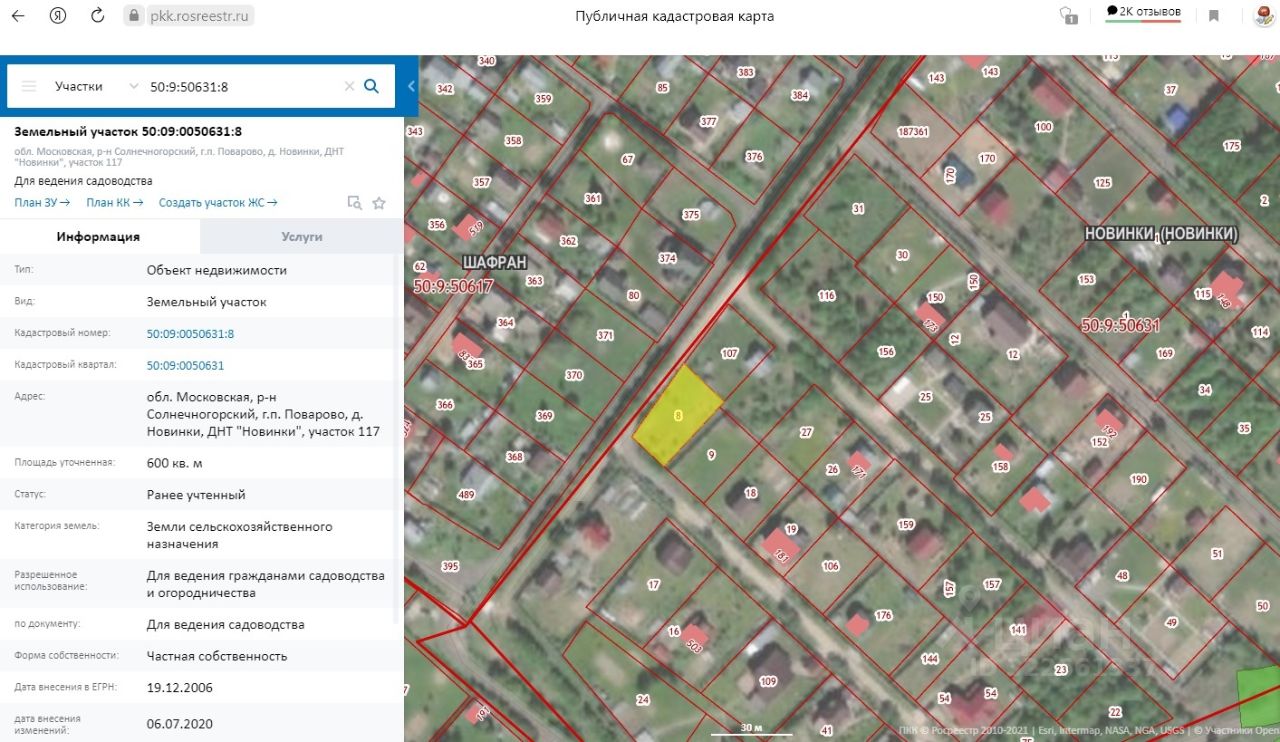This screenshot has height=742, width=1280.
Task: Select parcel 169 on the map
Action: coord(1164,353)
